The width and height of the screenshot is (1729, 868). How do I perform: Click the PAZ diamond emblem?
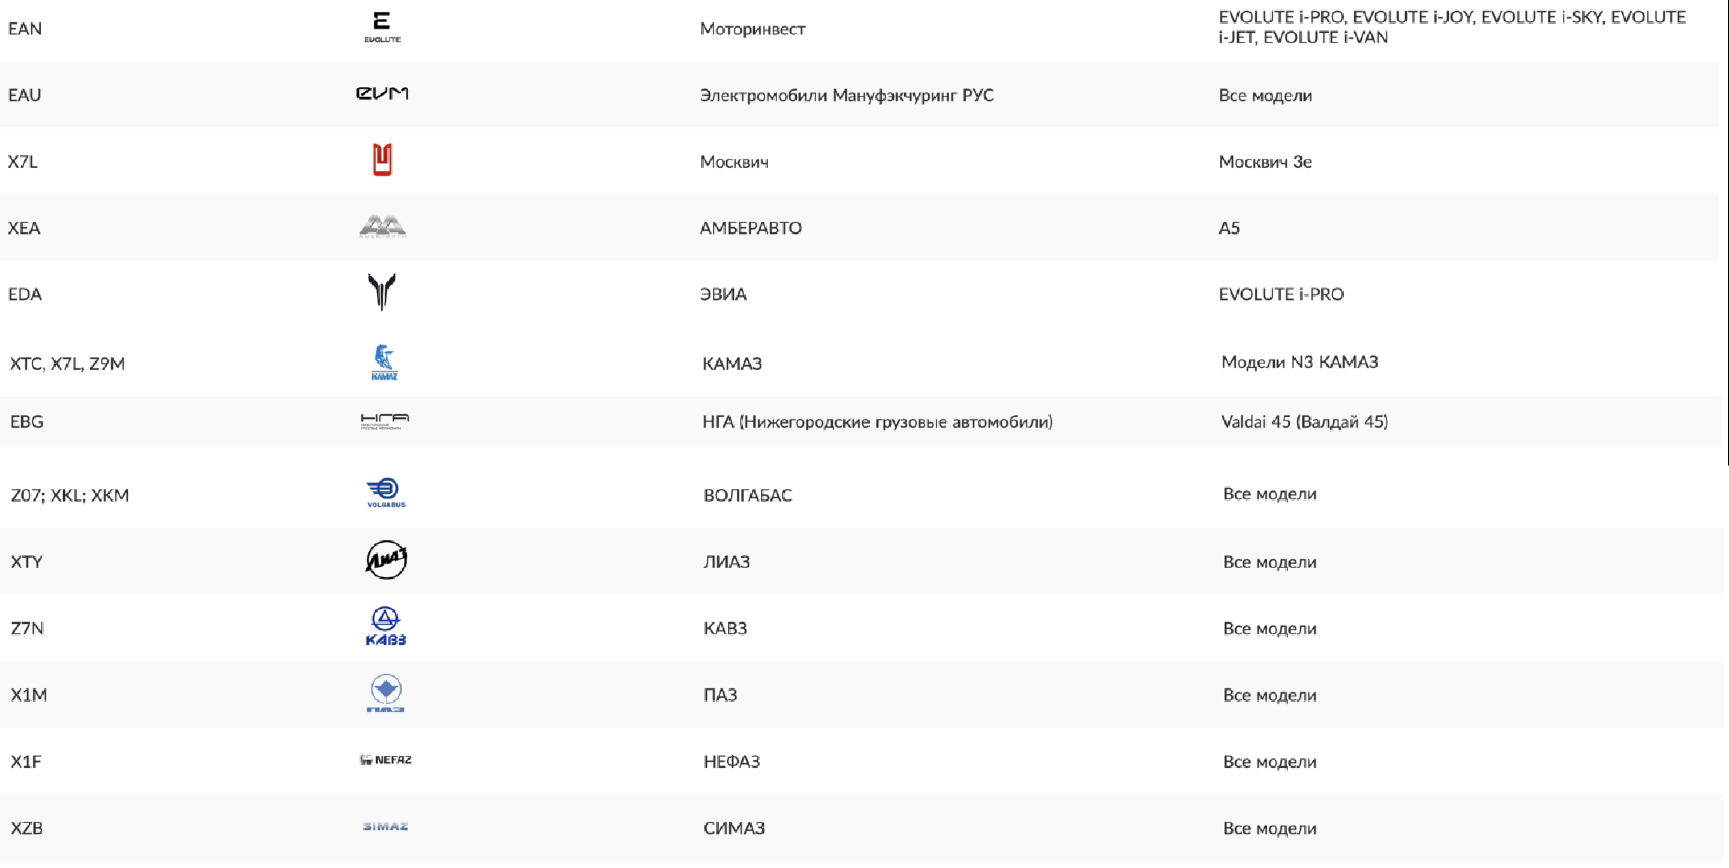(386, 693)
